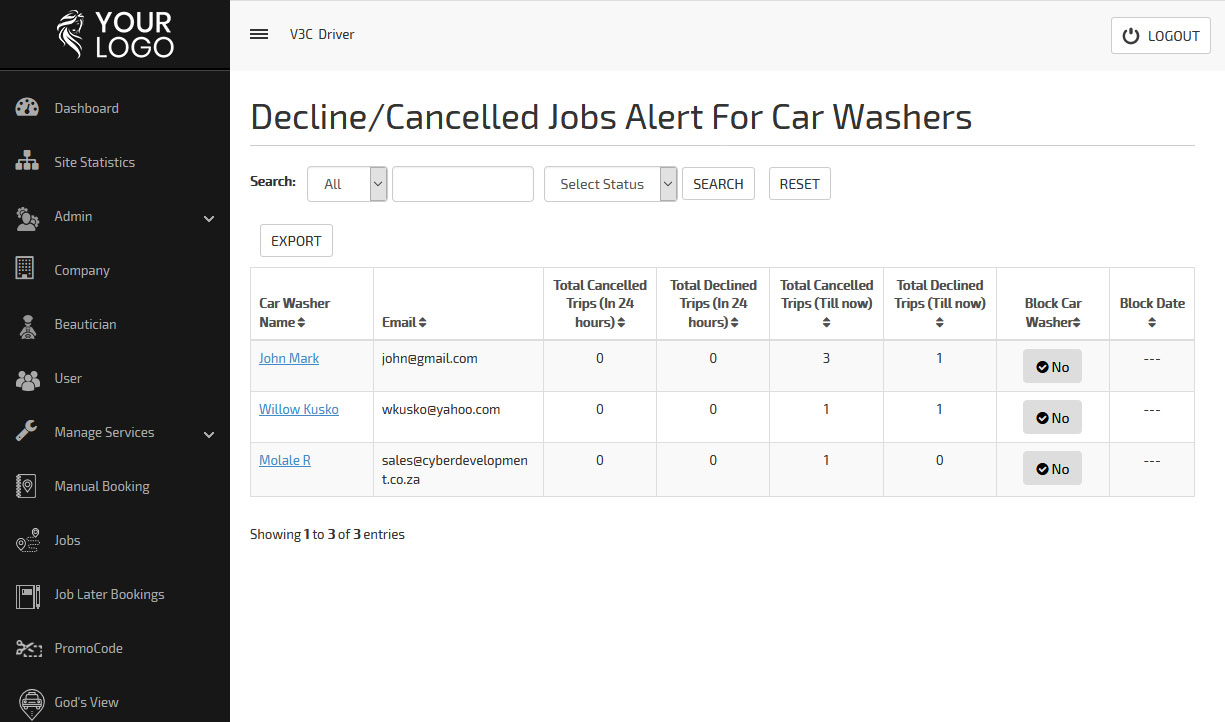Open the search field 'All' dropdown
Image resolution: width=1225 pixels, height=722 pixels.
(347, 184)
